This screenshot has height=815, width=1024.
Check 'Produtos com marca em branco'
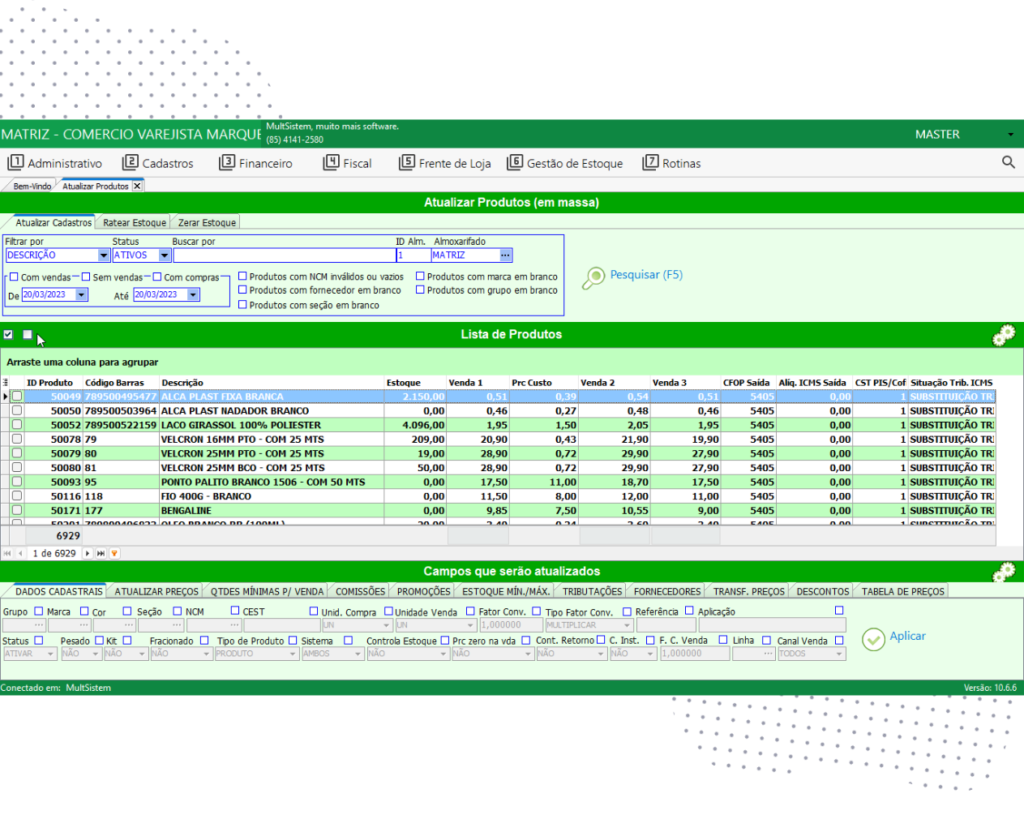420,277
